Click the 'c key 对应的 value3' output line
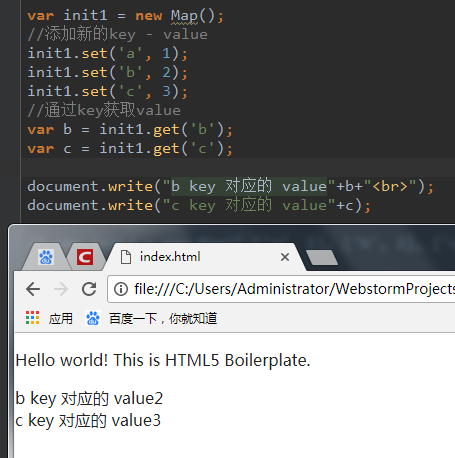The image size is (455, 458). (x=88, y=421)
